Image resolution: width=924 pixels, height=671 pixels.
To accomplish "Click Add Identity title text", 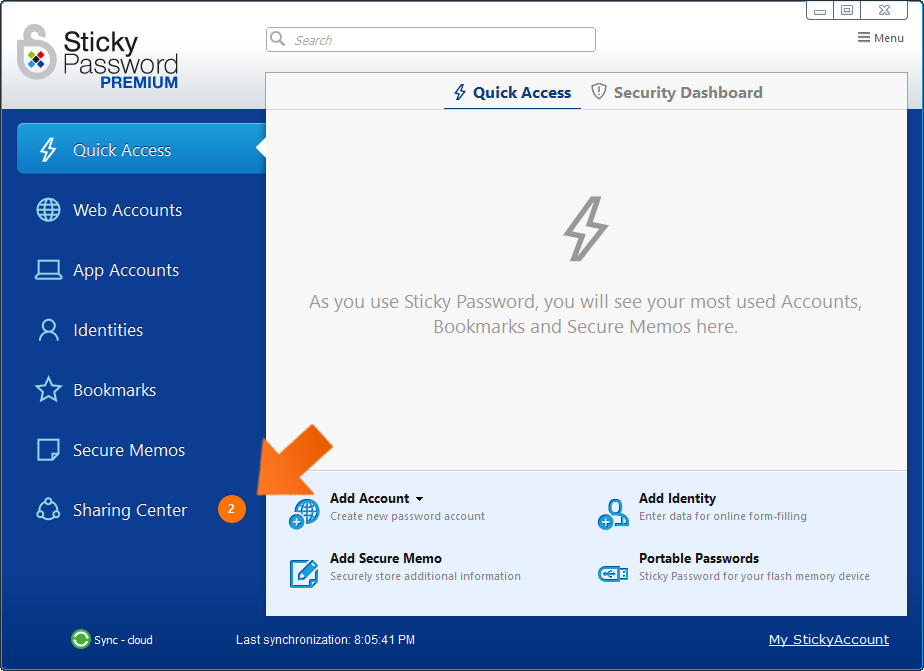I will [677, 498].
